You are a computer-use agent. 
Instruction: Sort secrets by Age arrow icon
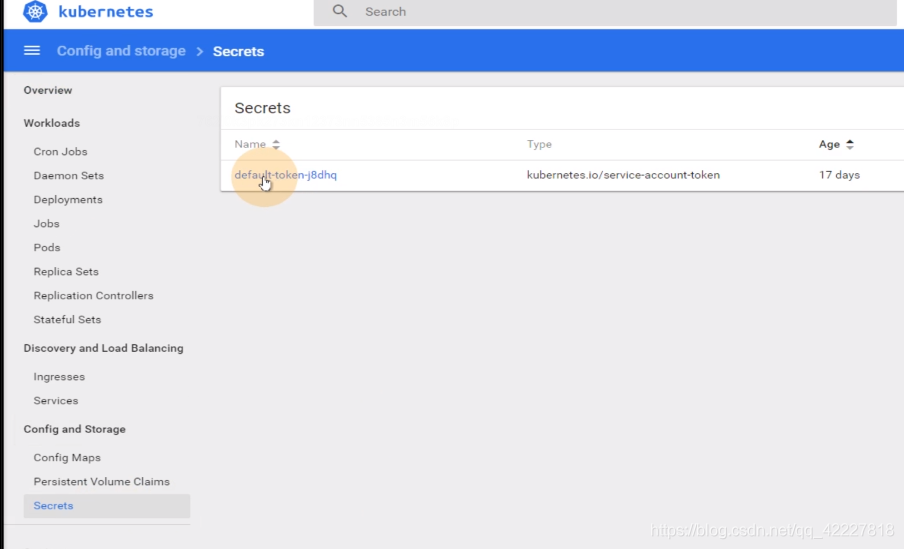tap(850, 144)
